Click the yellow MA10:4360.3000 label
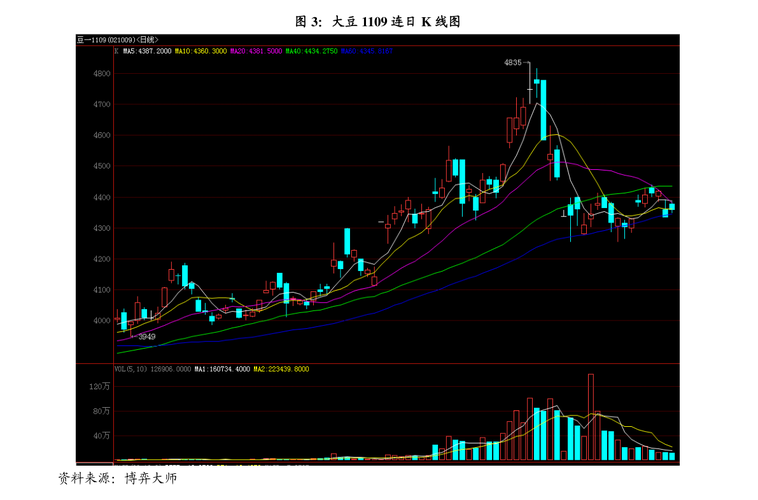This screenshot has width=758, height=500. pos(201,51)
